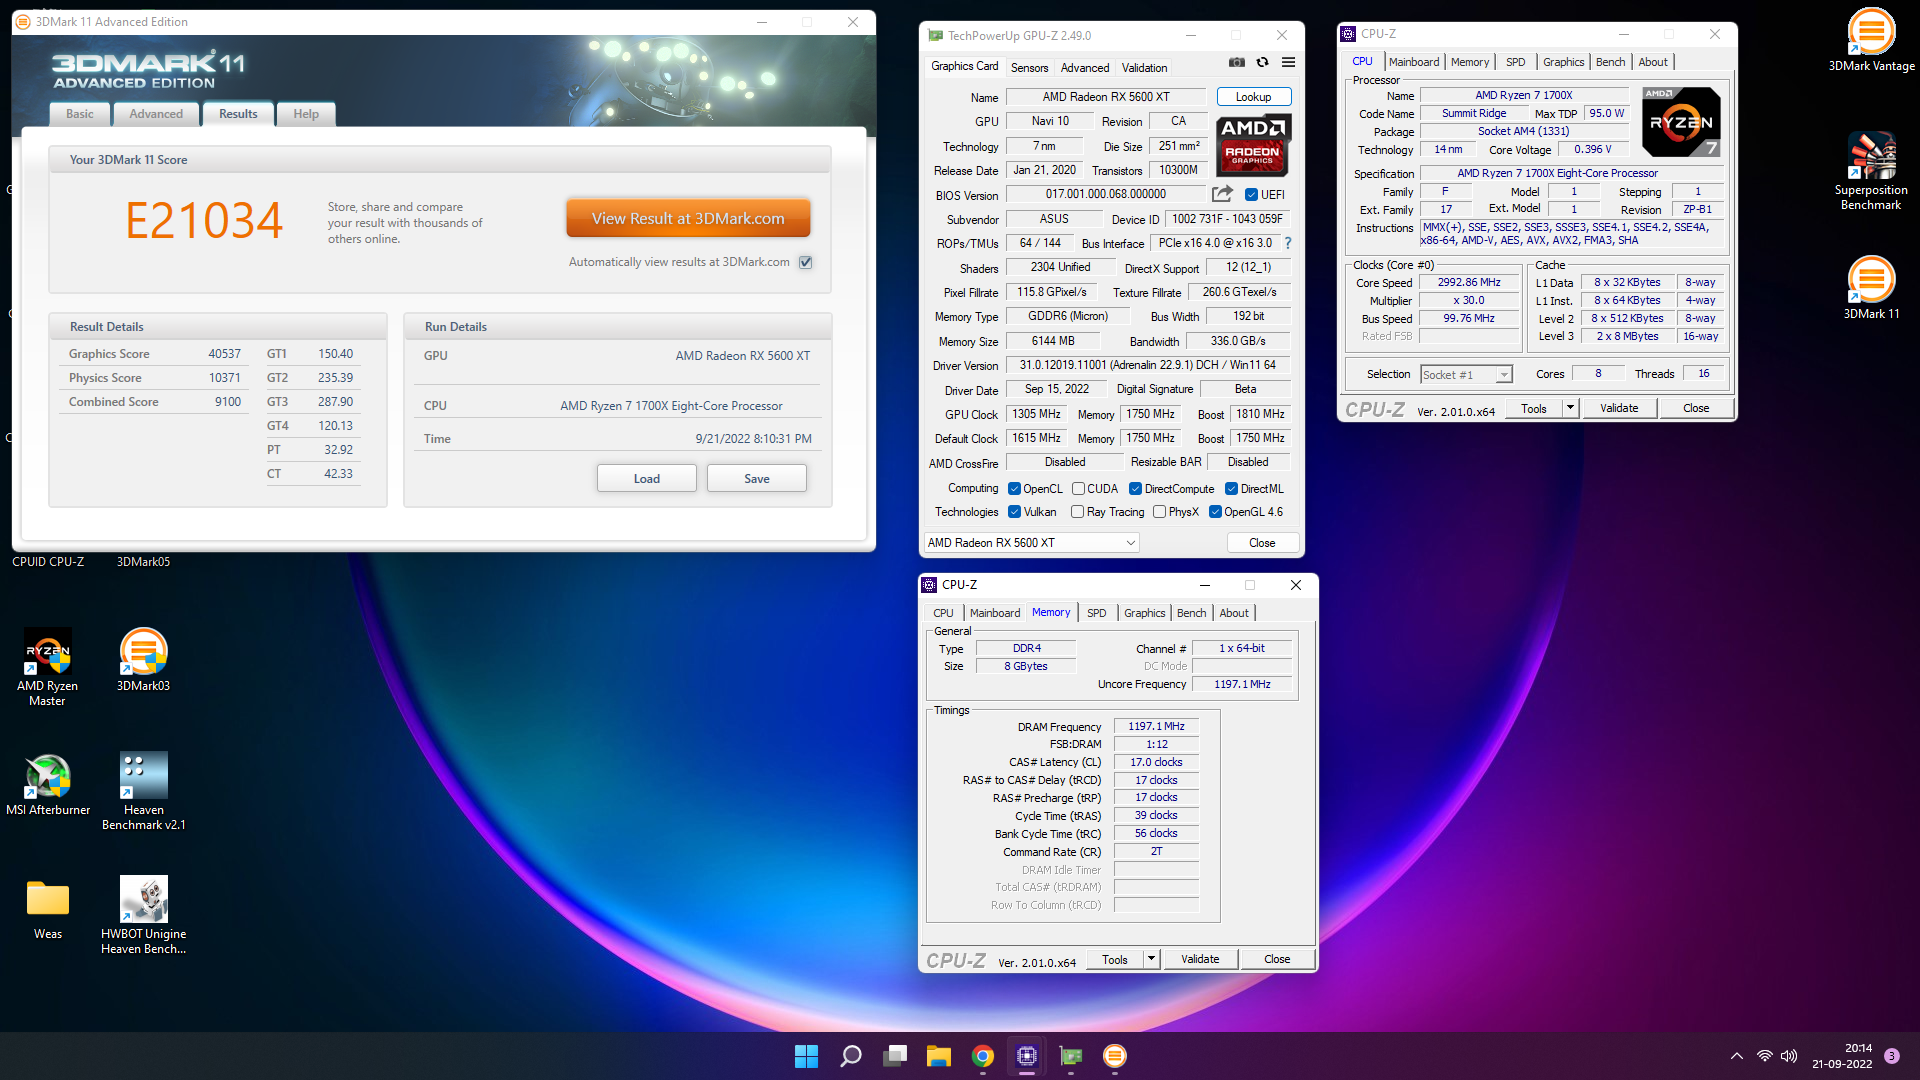Open the Weas folder on the desktop
The width and height of the screenshot is (1920, 1080).
47,909
